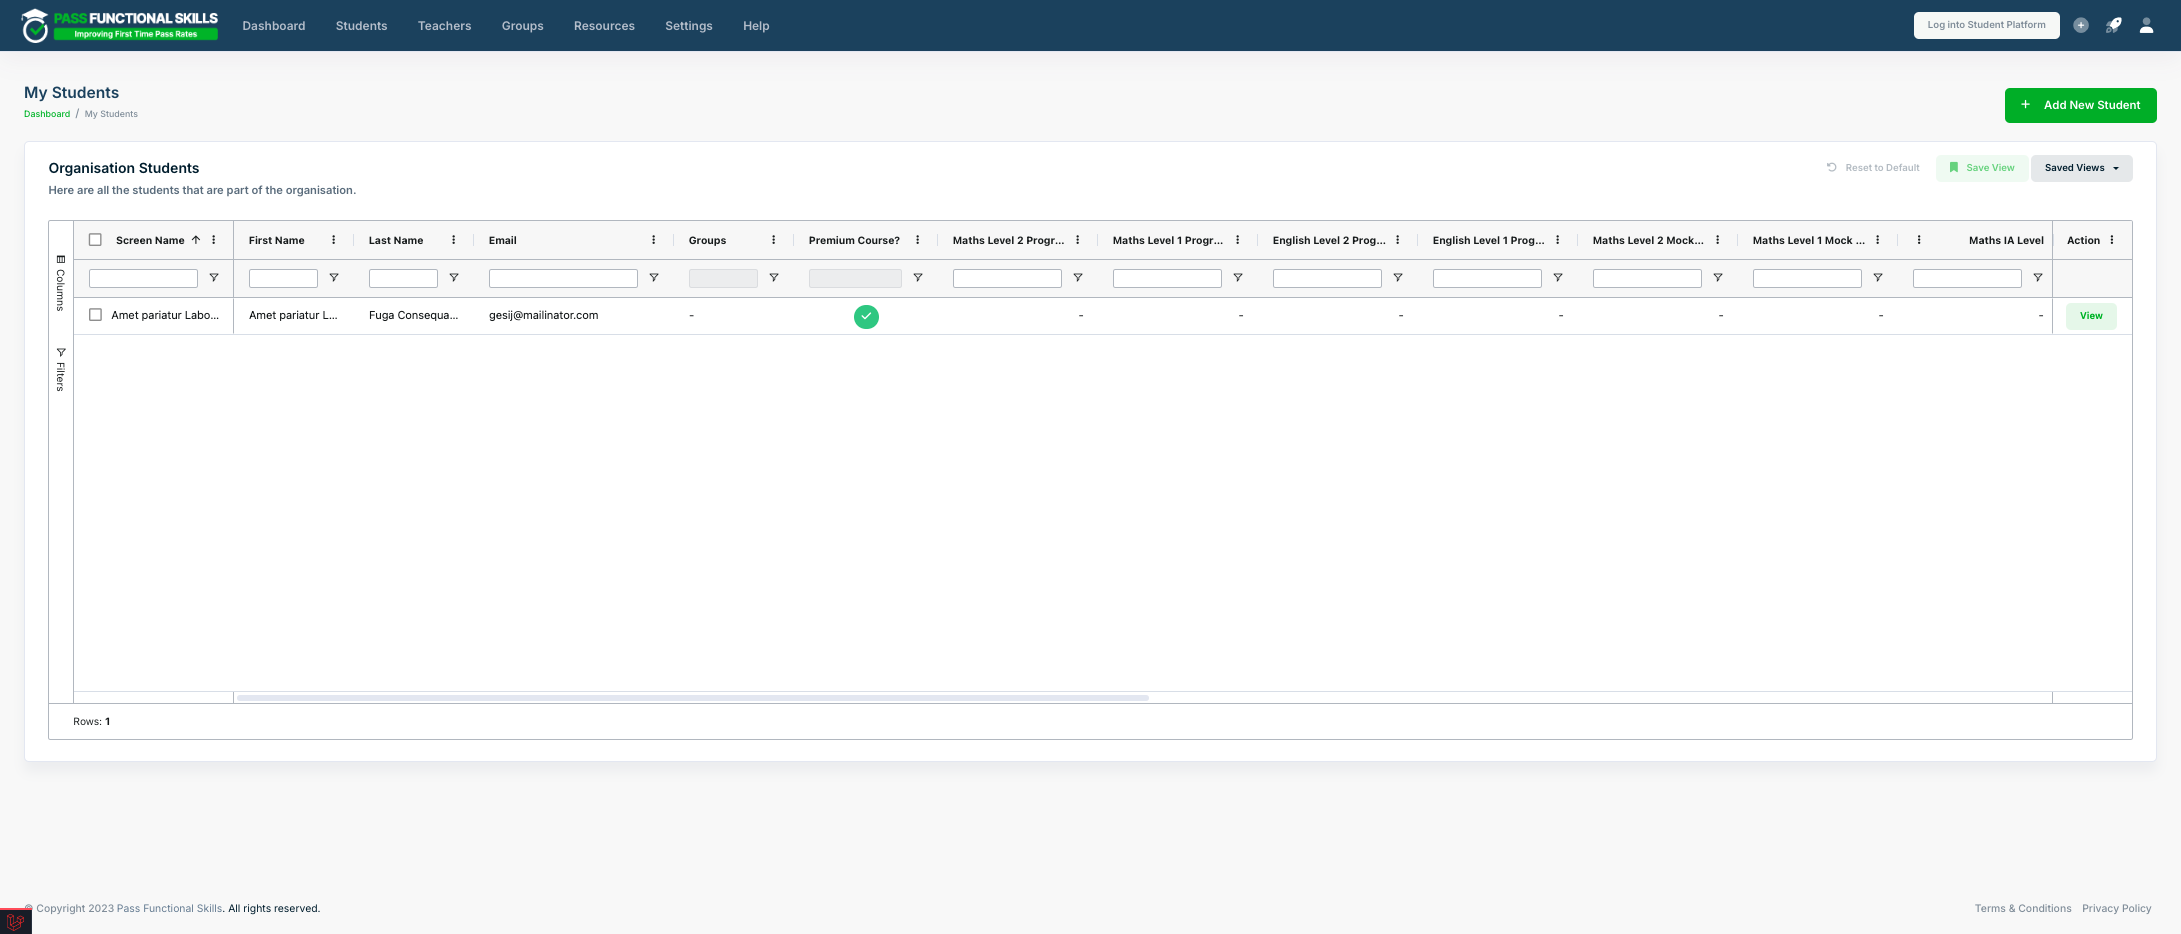Click the filter funnel for Screen Name
The height and width of the screenshot is (934, 2181).
[214, 278]
